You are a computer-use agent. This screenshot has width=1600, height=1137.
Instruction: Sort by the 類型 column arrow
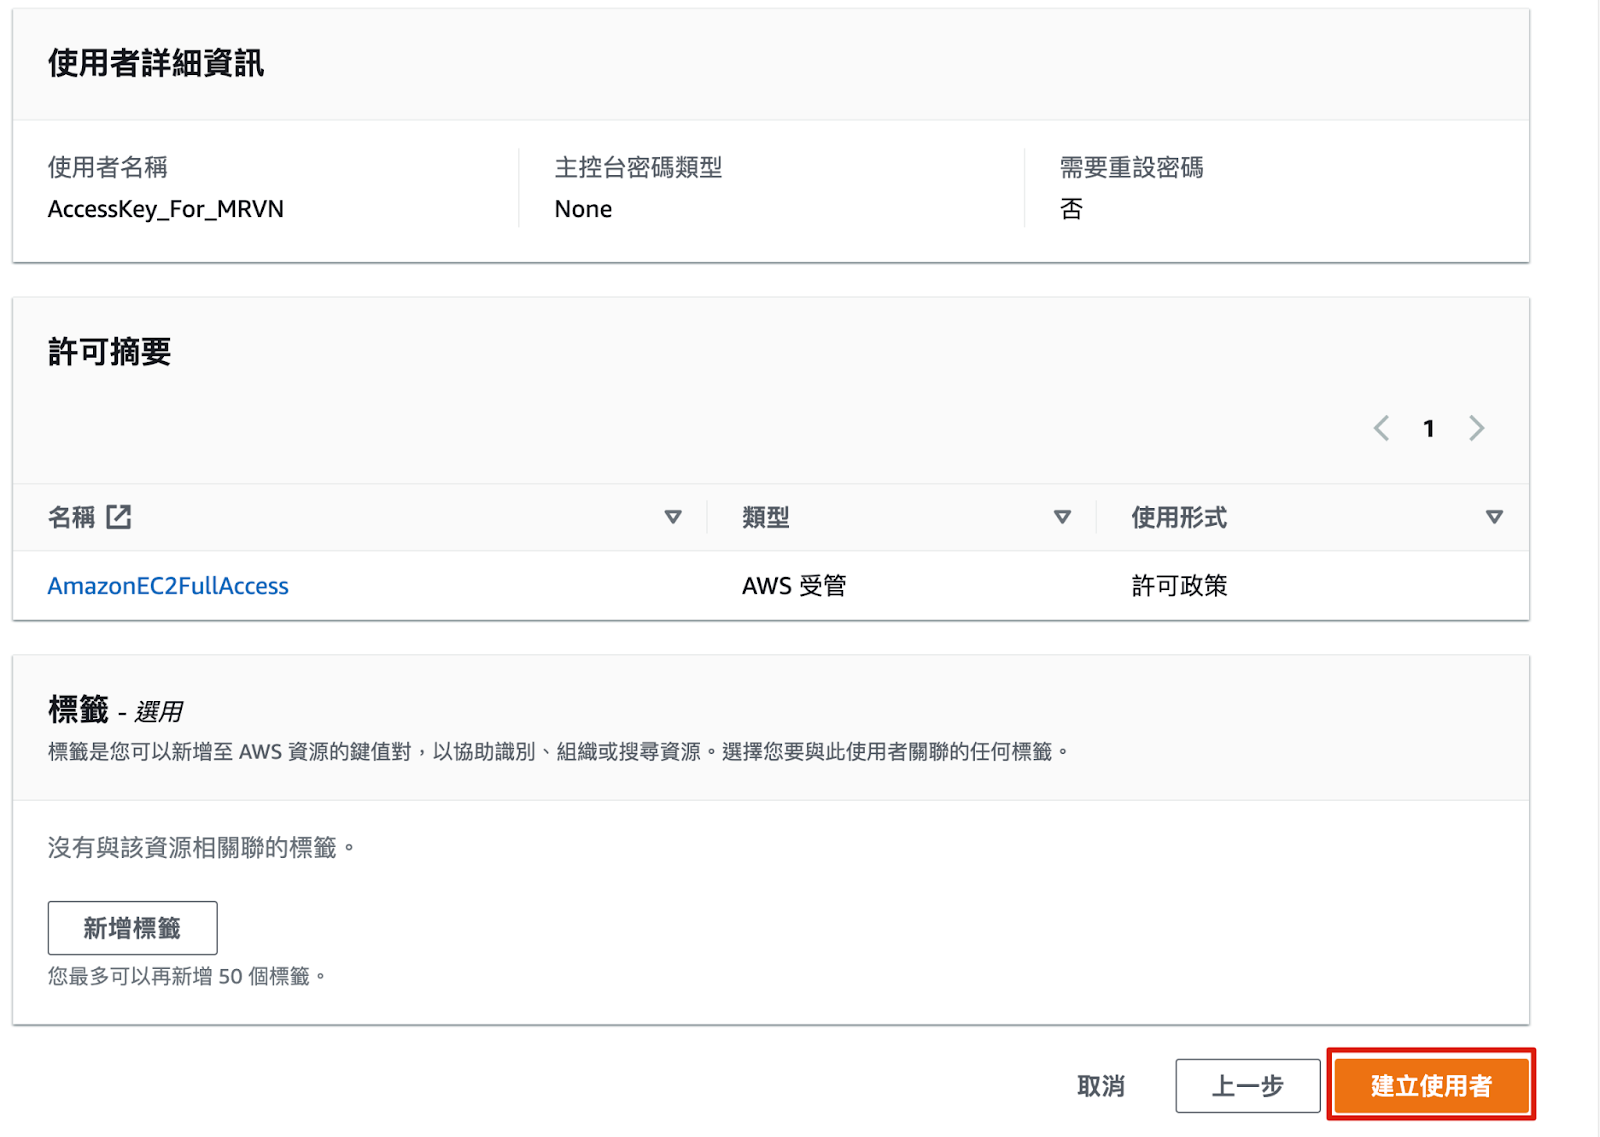click(1062, 517)
